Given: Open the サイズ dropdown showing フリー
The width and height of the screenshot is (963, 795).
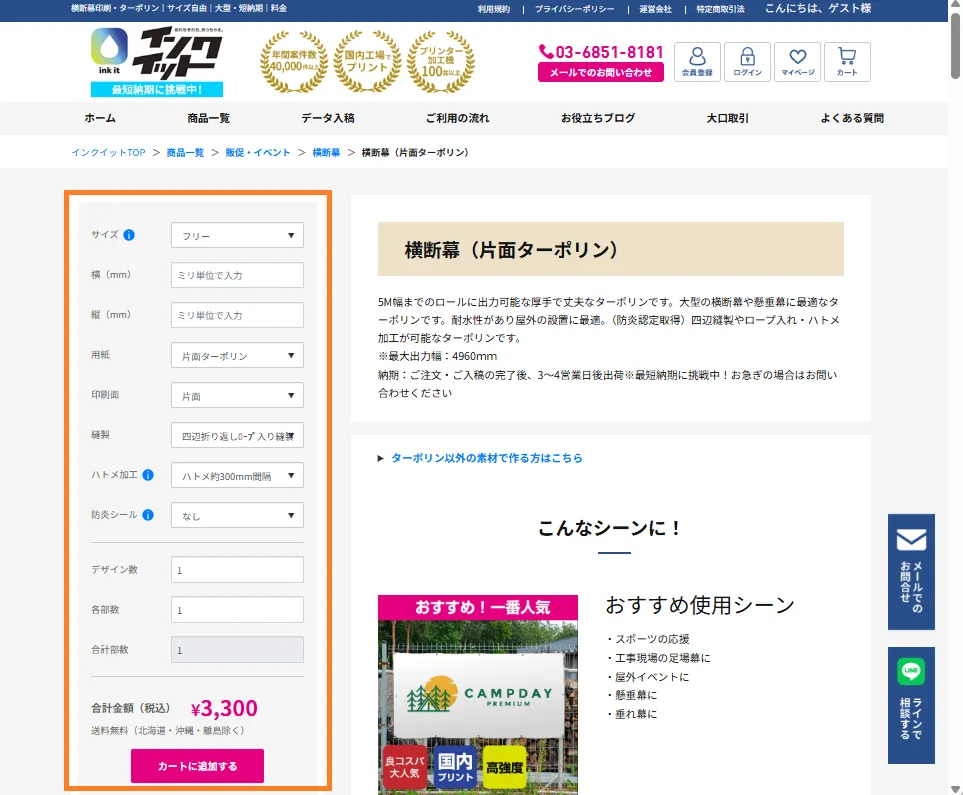Looking at the screenshot, I should (x=236, y=235).
